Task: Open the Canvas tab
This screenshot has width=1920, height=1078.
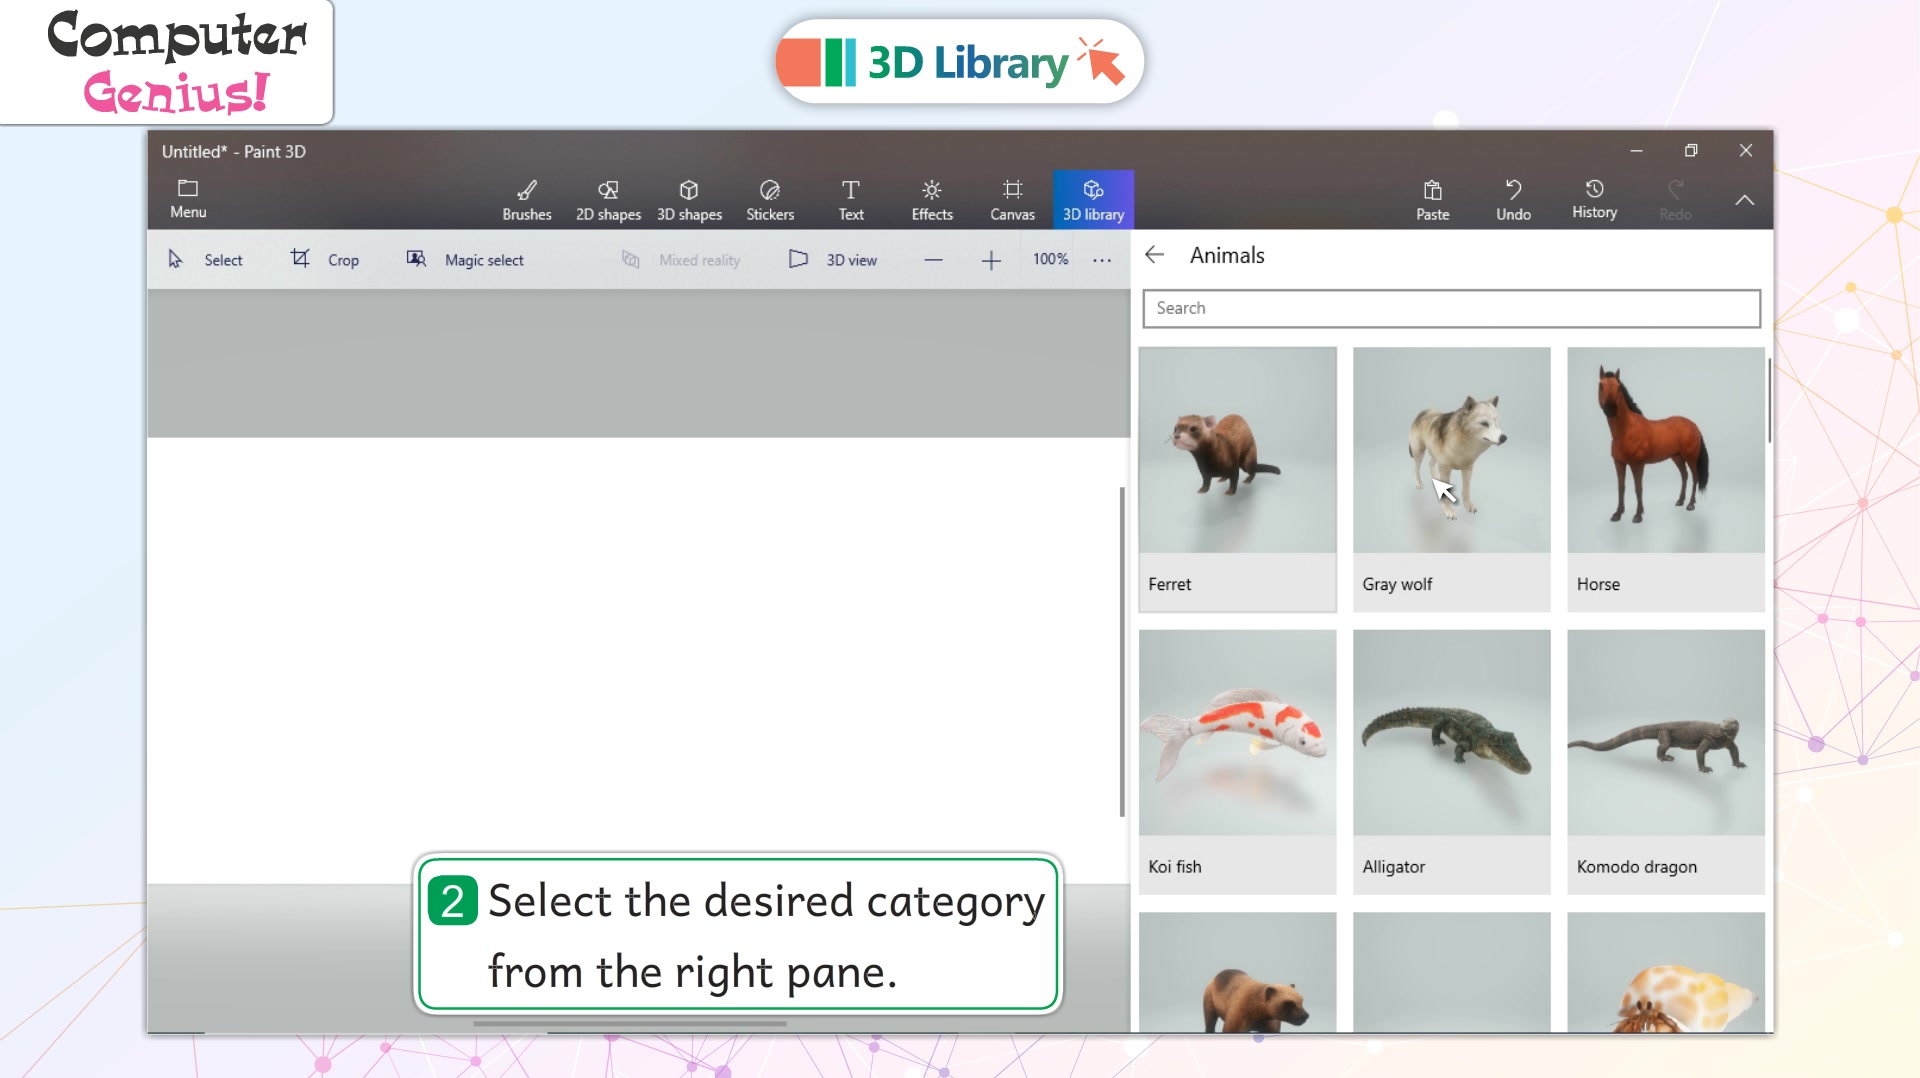Action: (1012, 200)
